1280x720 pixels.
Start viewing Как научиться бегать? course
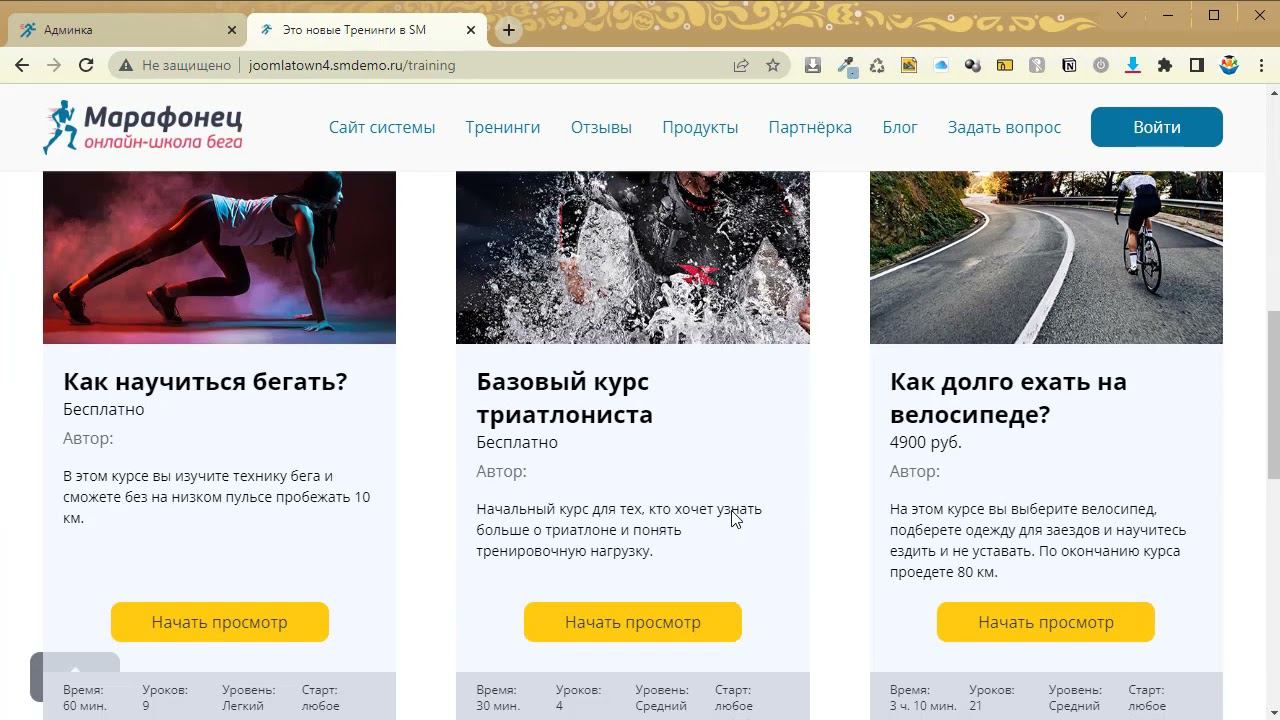(x=219, y=622)
